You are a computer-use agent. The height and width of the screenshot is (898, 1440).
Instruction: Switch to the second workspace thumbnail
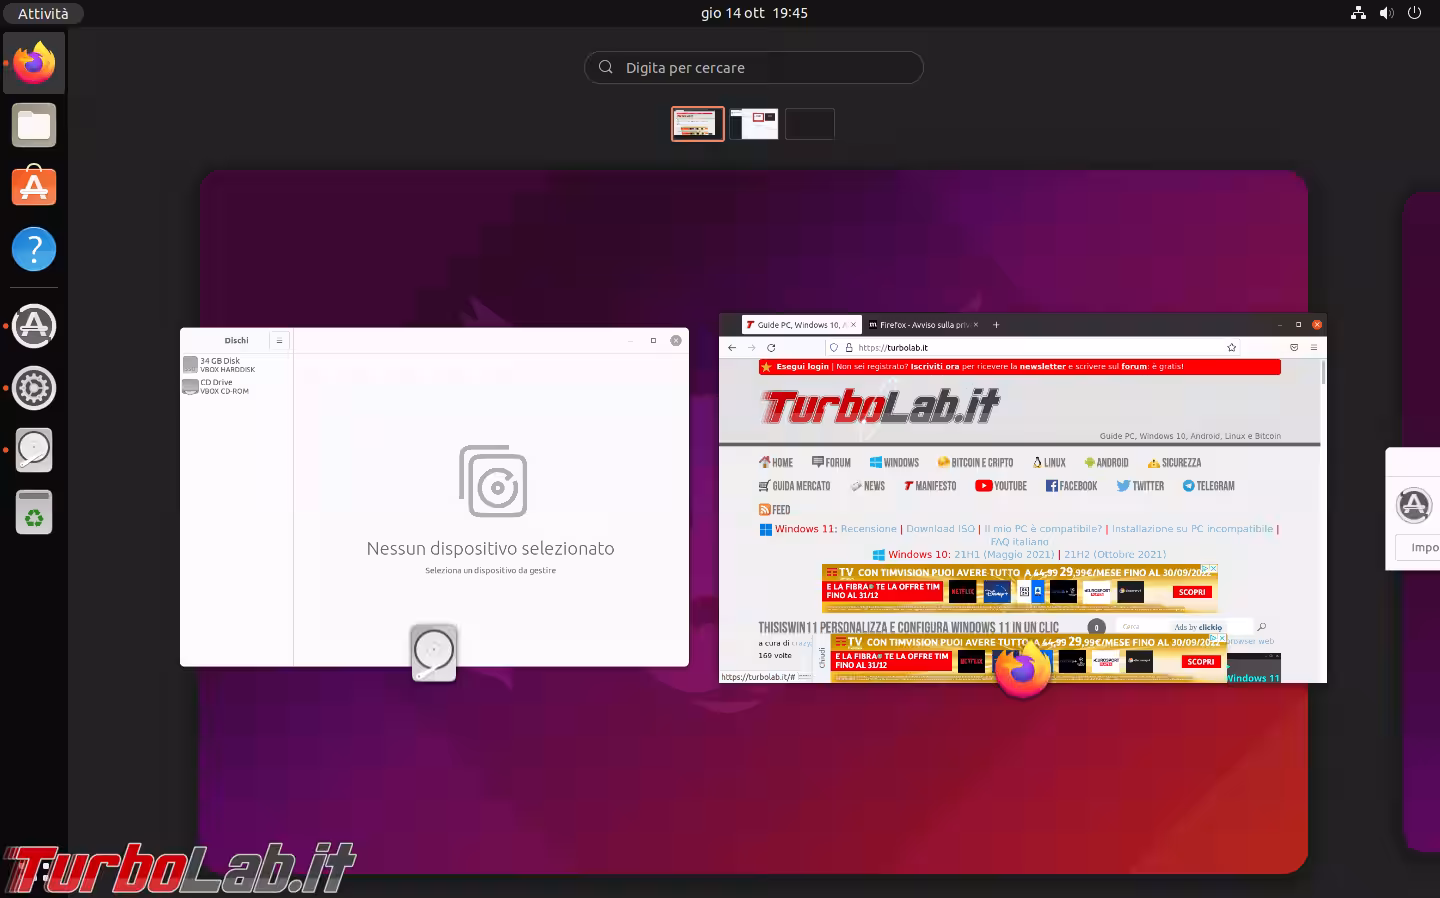click(x=754, y=124)
